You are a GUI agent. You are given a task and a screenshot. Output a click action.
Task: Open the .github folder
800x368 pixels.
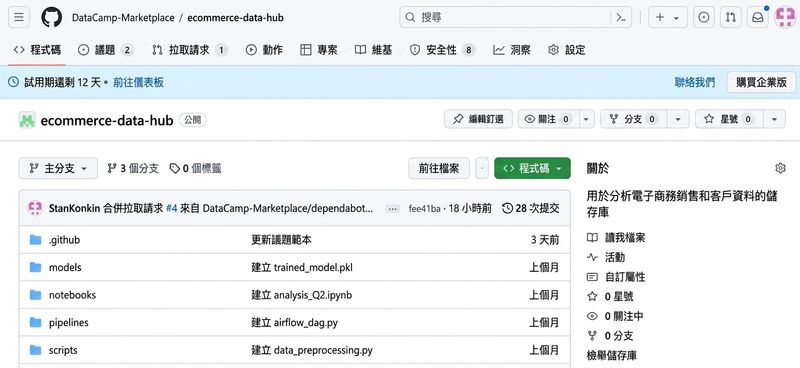pyautogui.click(x=64, y=240)
